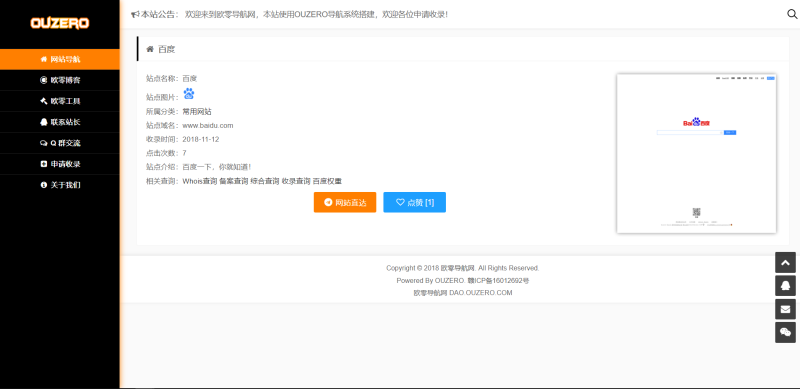Click the 百度权重 link
This screenshot has height=389, width=800.
[x=327, y=181]
